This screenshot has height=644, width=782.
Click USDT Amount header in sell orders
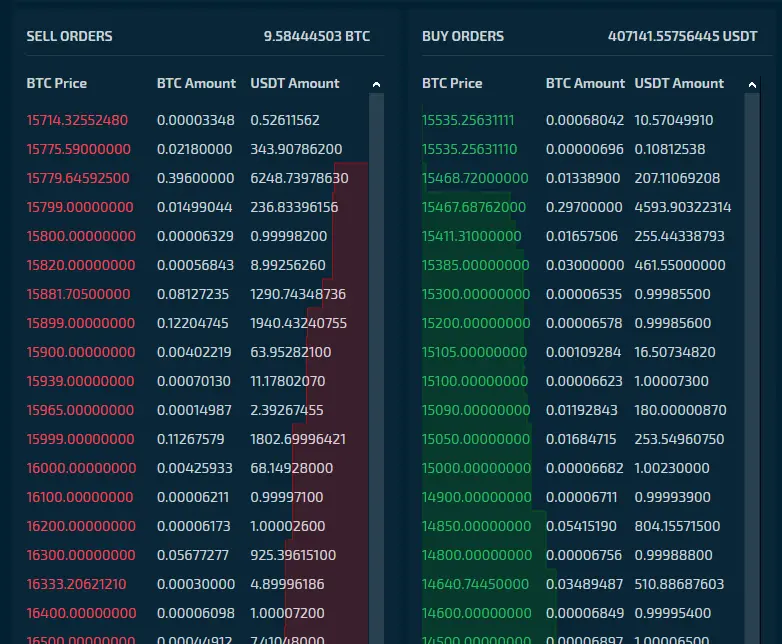[x=295, y=83]
